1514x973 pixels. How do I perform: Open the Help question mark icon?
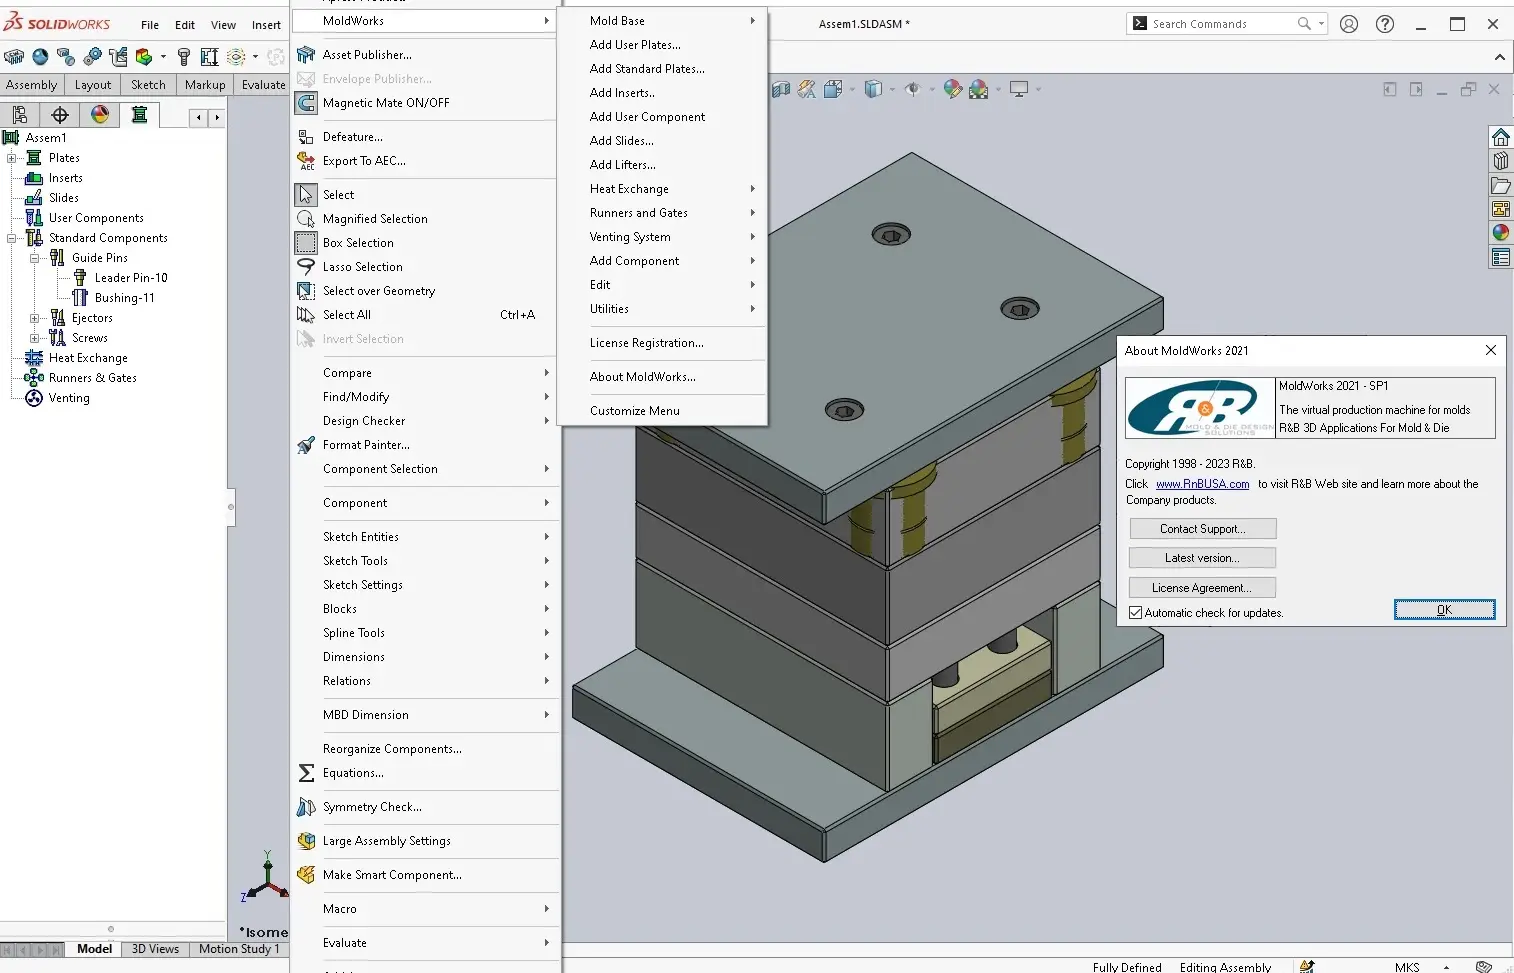[1385, 24]
